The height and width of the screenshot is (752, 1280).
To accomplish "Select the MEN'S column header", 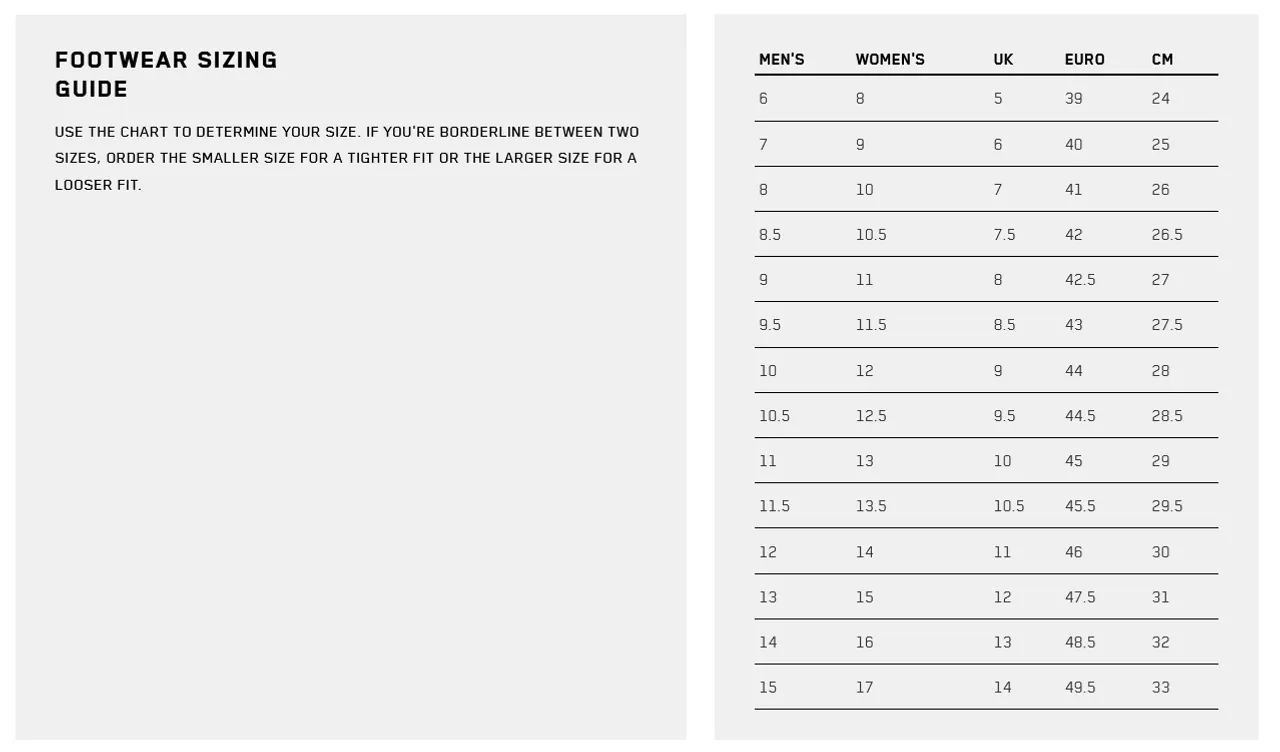I will point(782,60).
